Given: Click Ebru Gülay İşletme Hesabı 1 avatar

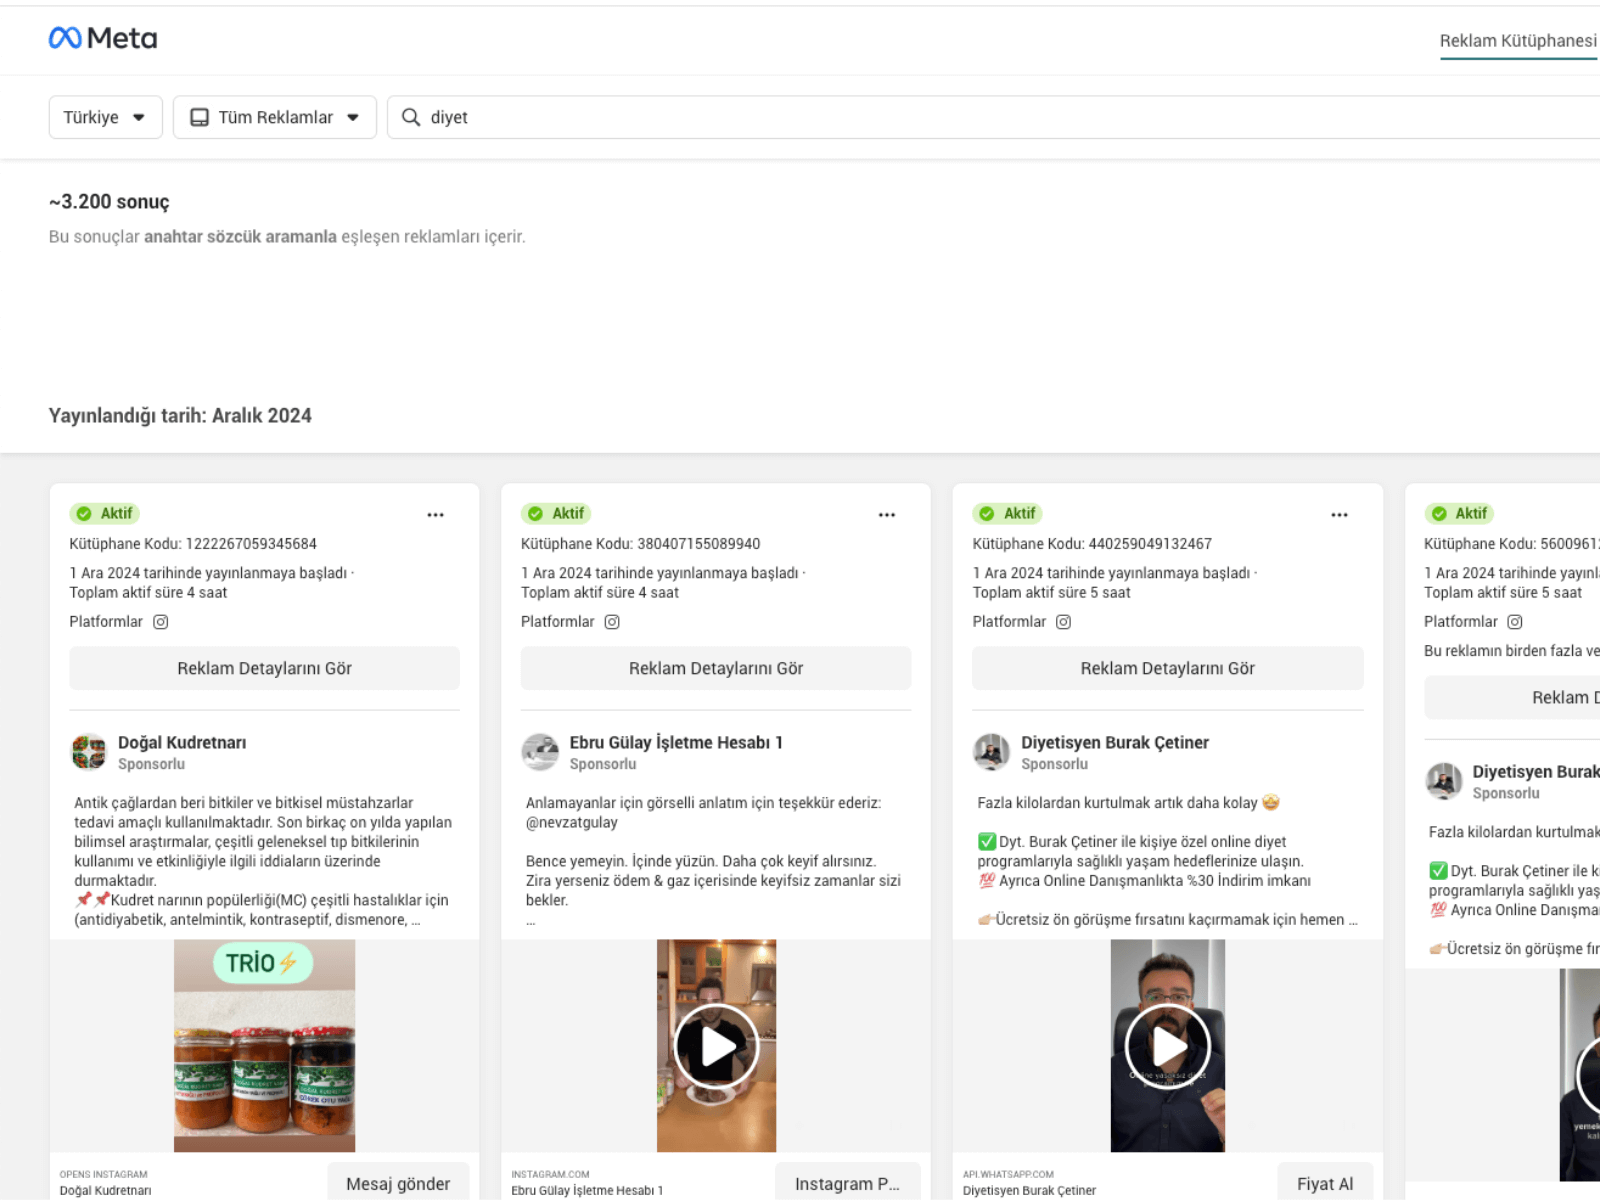Looking at the screenshot, I should pyautogui.click(x=540, y=752).
